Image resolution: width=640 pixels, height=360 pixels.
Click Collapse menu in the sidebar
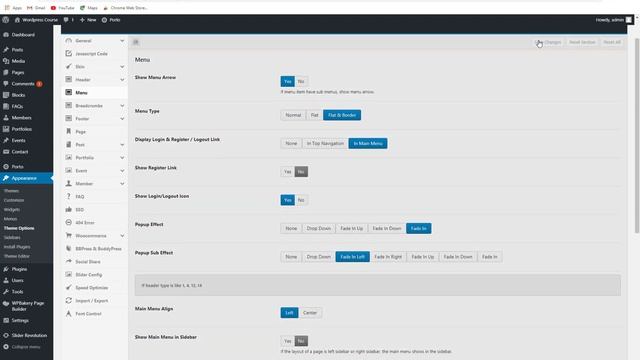[x=26, y=347]
